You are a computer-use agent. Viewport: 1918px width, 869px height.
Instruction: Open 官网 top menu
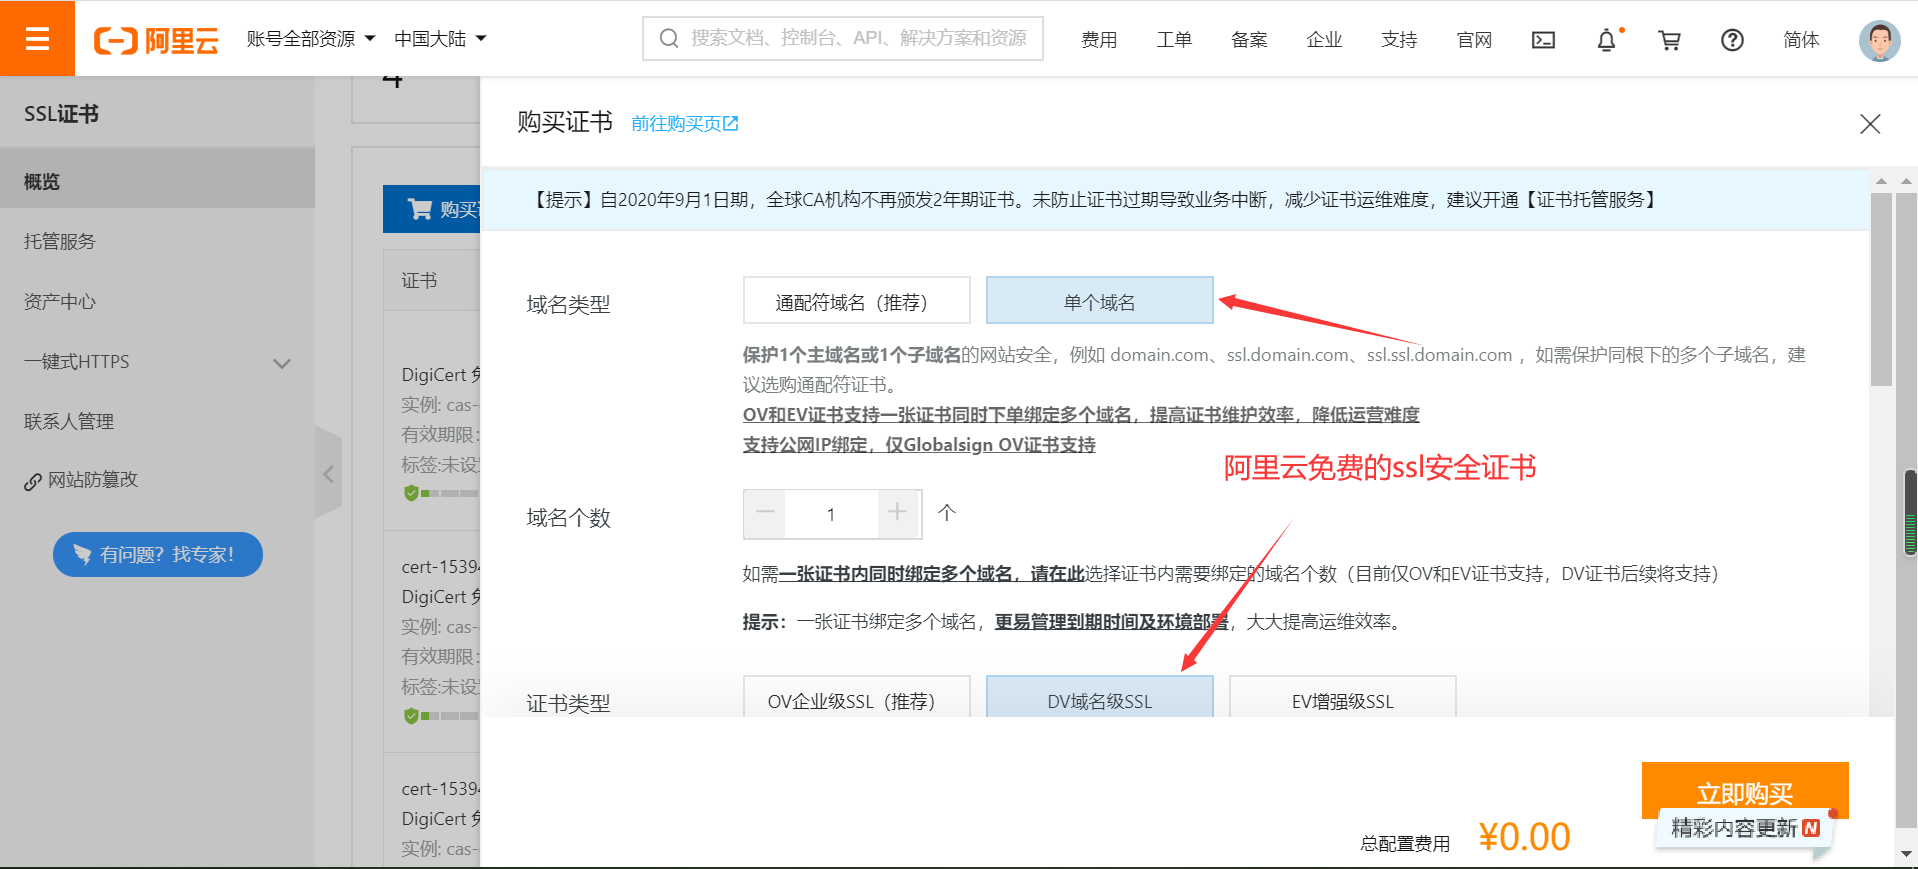pyautogui.click(x=1474, y=40)
